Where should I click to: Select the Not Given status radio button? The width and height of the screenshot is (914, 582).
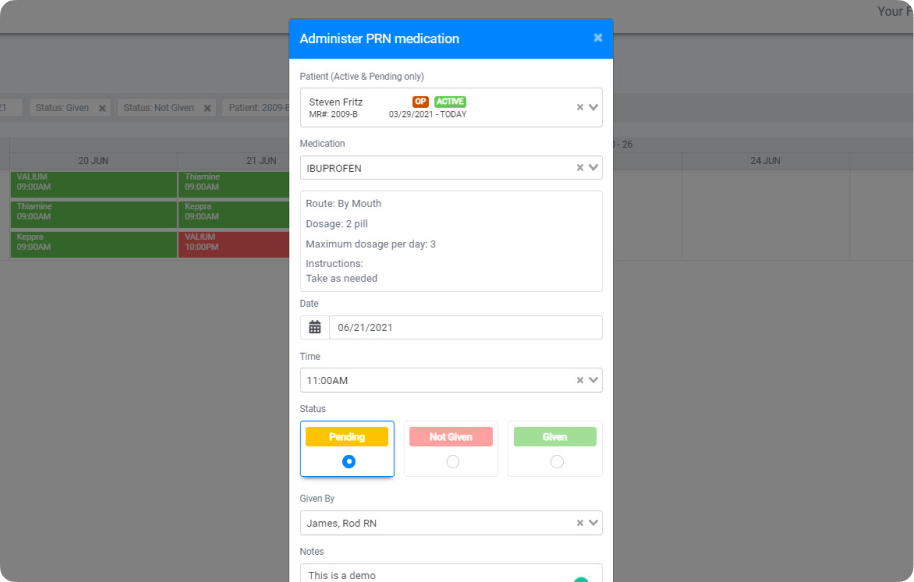(x=452, y=461)
